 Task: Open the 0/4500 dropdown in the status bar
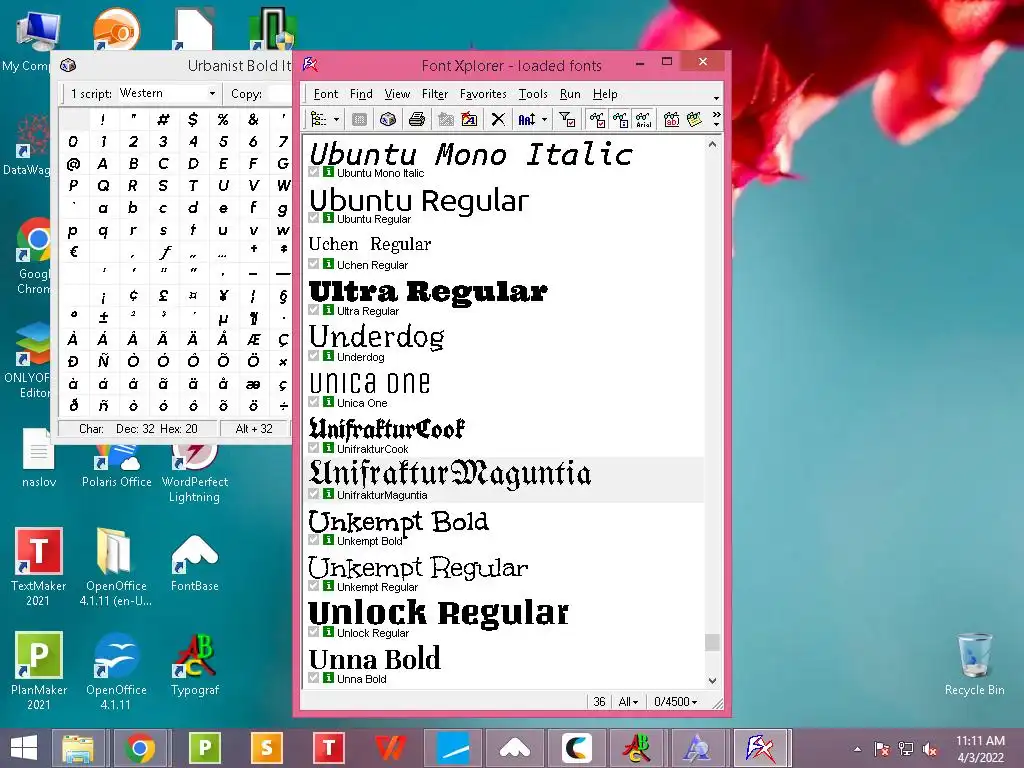[675, 701]
